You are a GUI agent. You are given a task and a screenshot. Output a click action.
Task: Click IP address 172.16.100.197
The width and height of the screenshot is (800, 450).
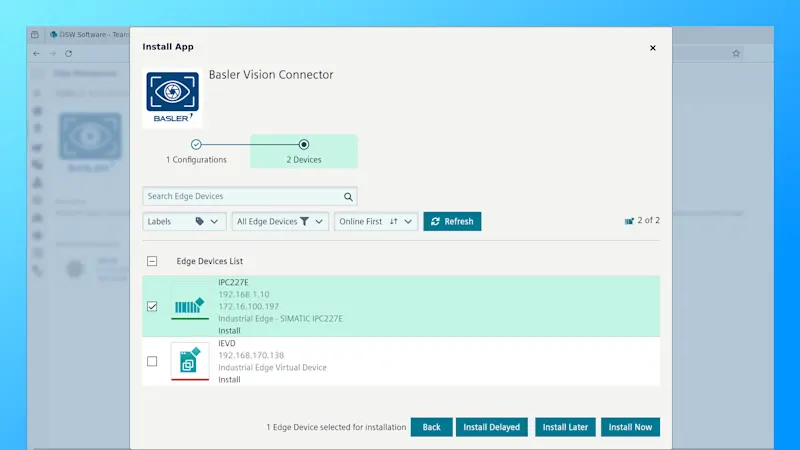tap(248, 307)
